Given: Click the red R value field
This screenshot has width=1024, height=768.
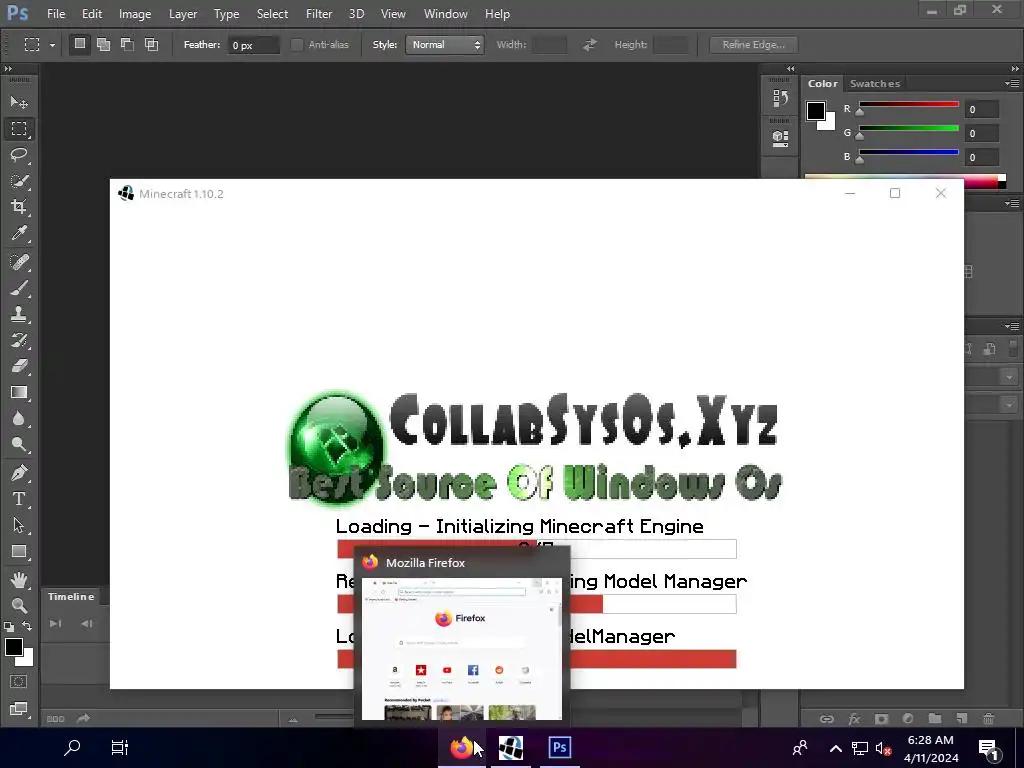Looking at the screenshot, I should point(982,110).
